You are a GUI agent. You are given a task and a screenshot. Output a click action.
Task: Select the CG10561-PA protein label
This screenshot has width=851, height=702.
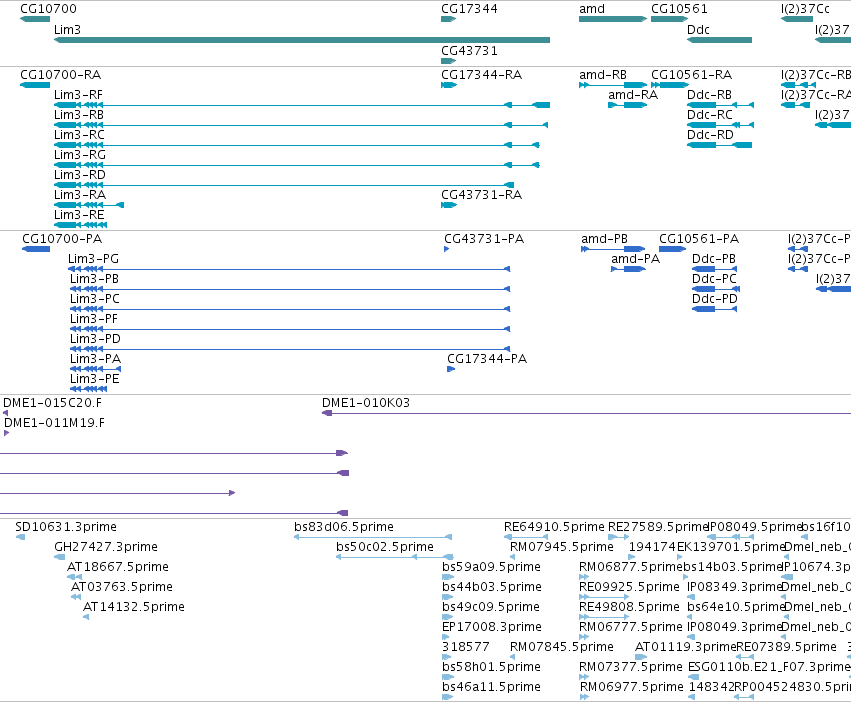699,238
